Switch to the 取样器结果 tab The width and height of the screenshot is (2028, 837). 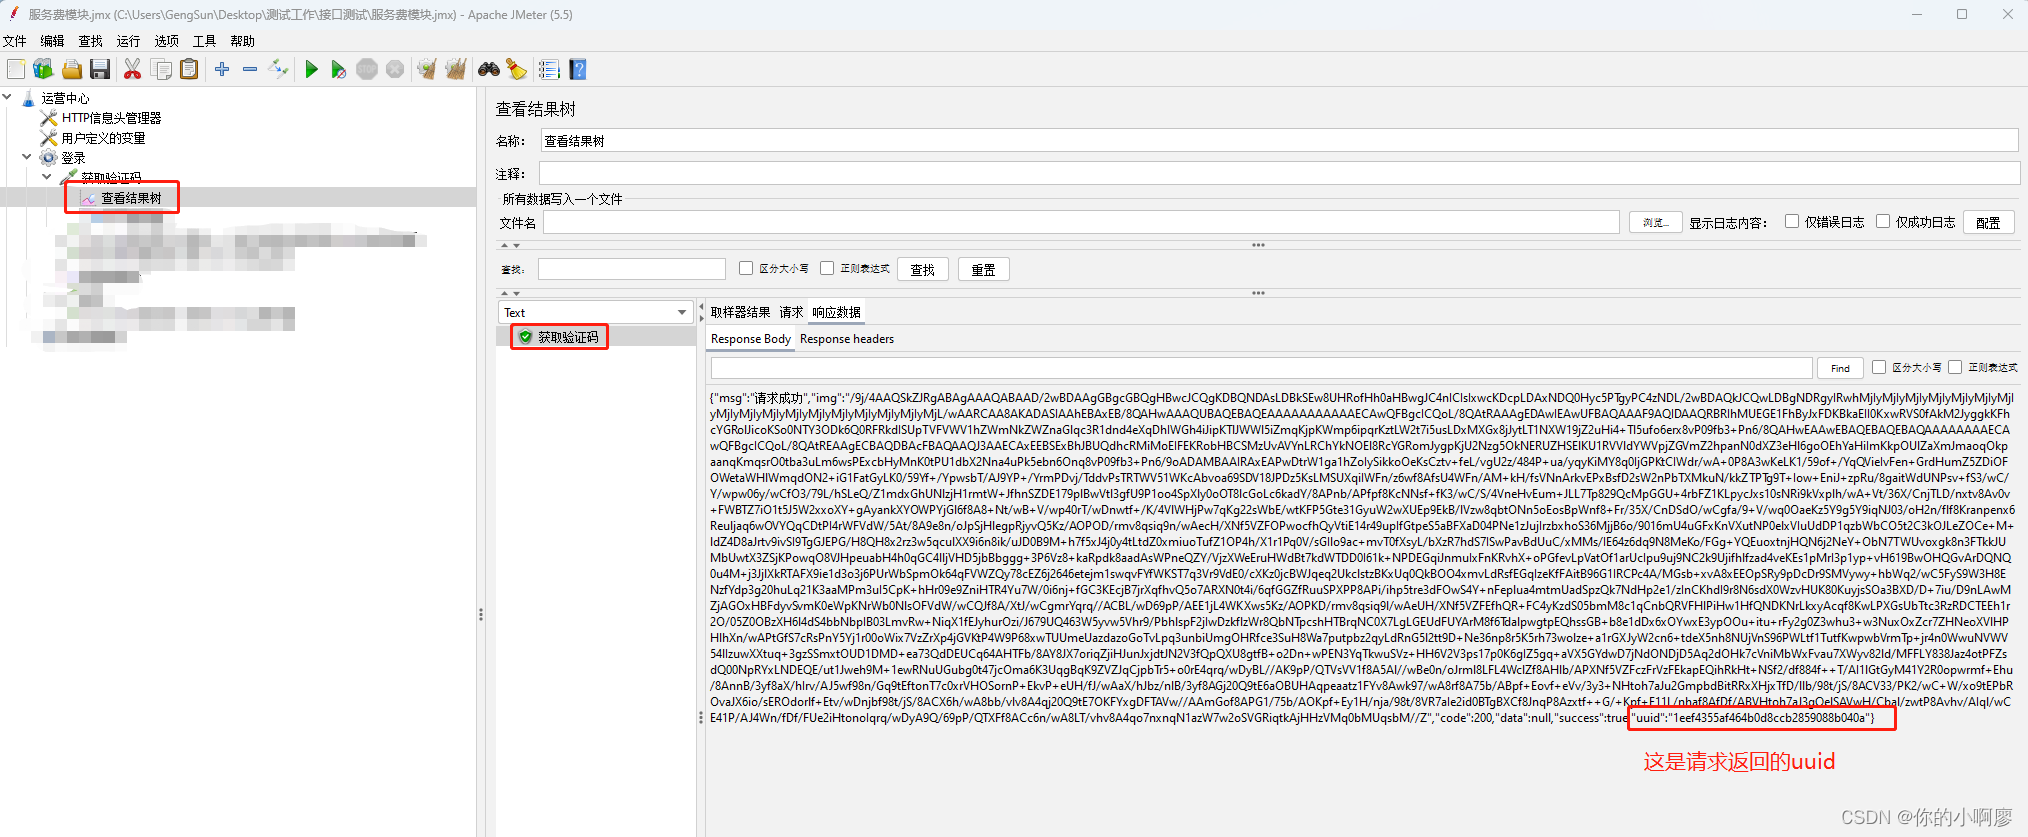point(740,312)
